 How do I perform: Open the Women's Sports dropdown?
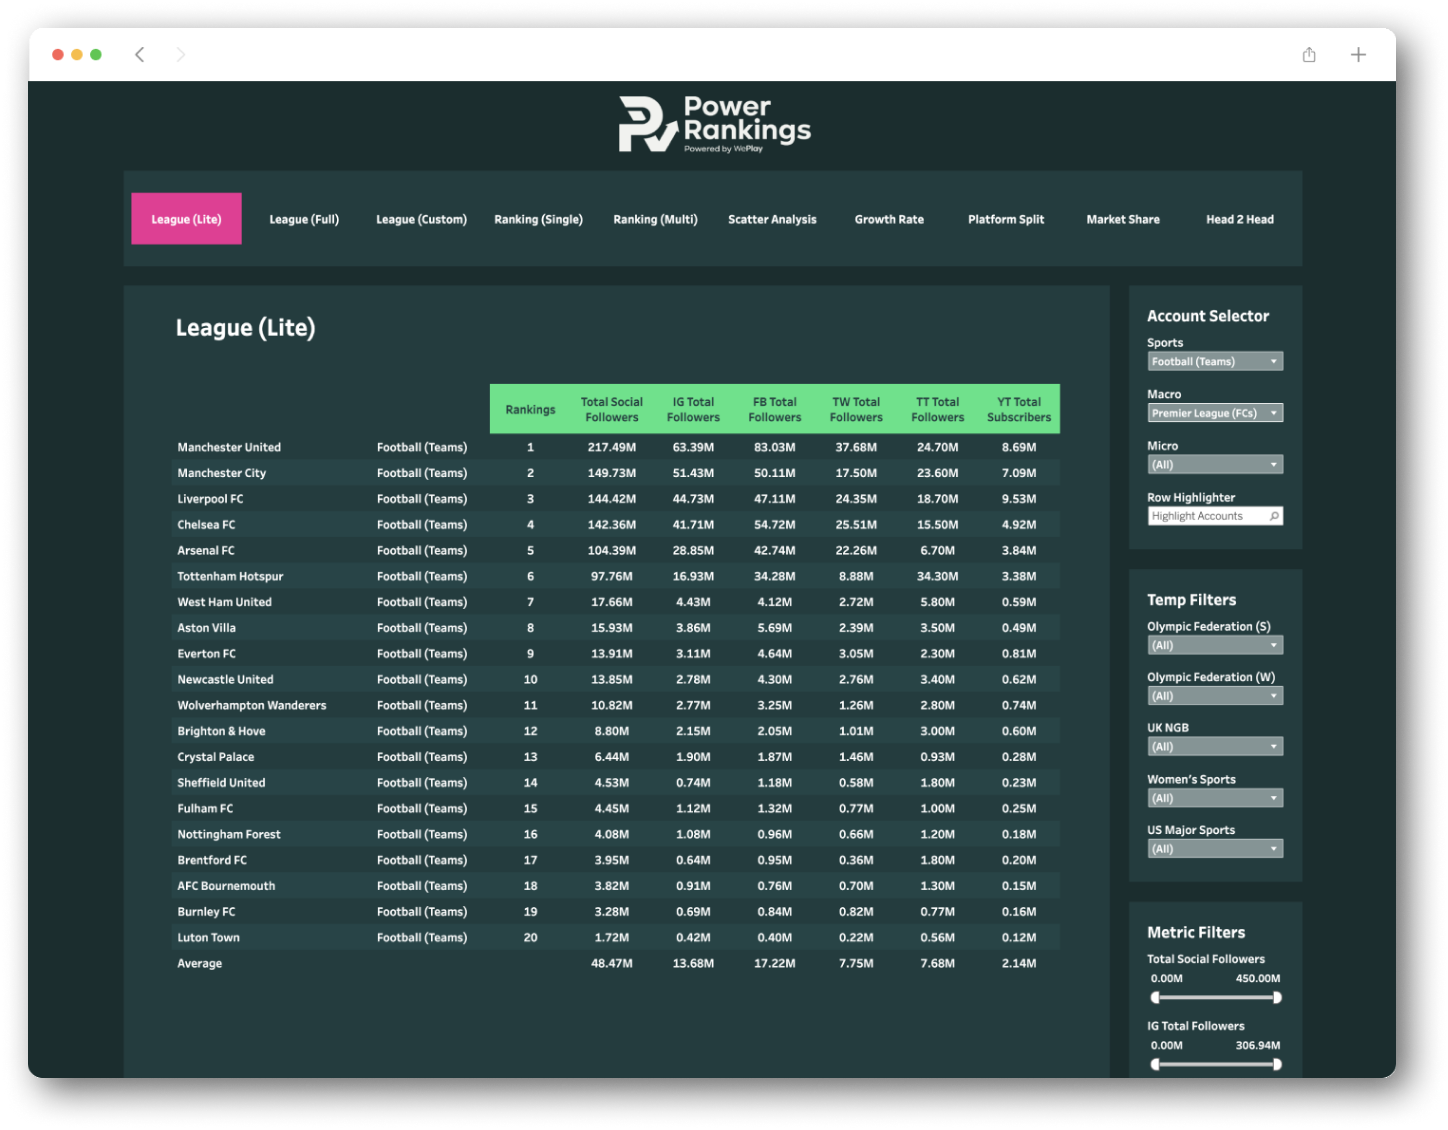click(1215, 798)
